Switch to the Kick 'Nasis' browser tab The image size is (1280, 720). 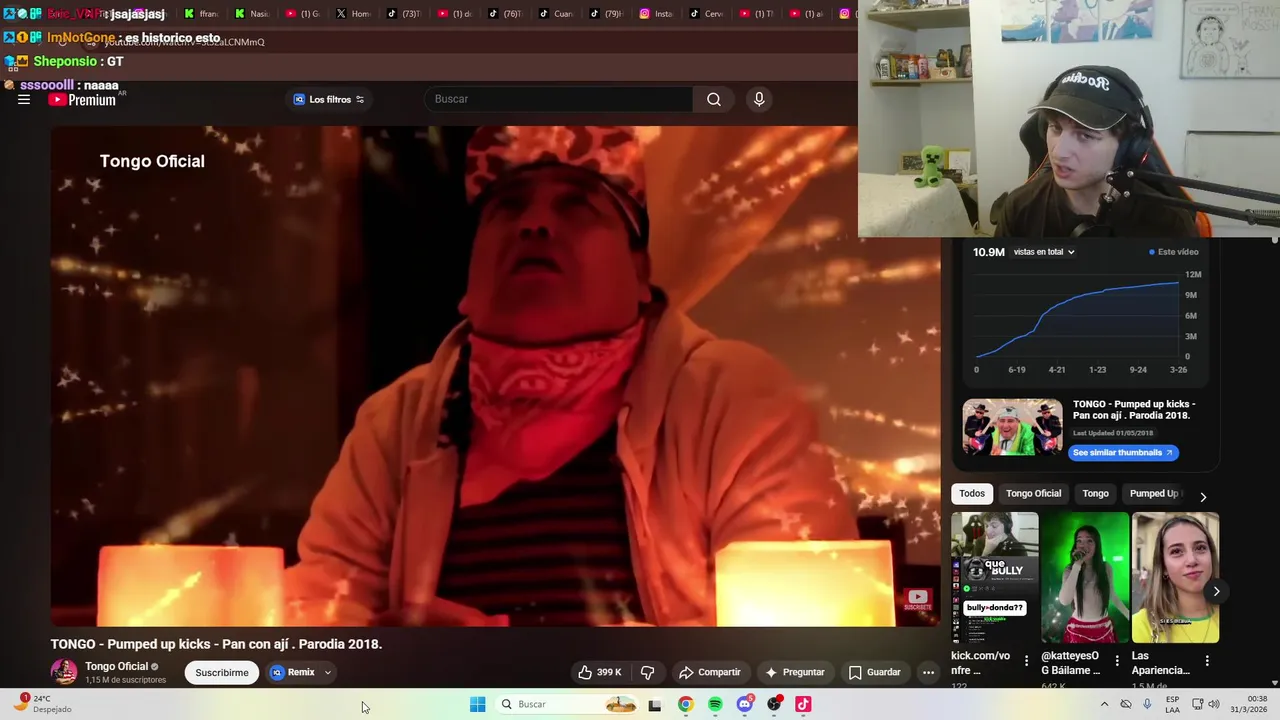pyautogui.click(x=251, y=14)
